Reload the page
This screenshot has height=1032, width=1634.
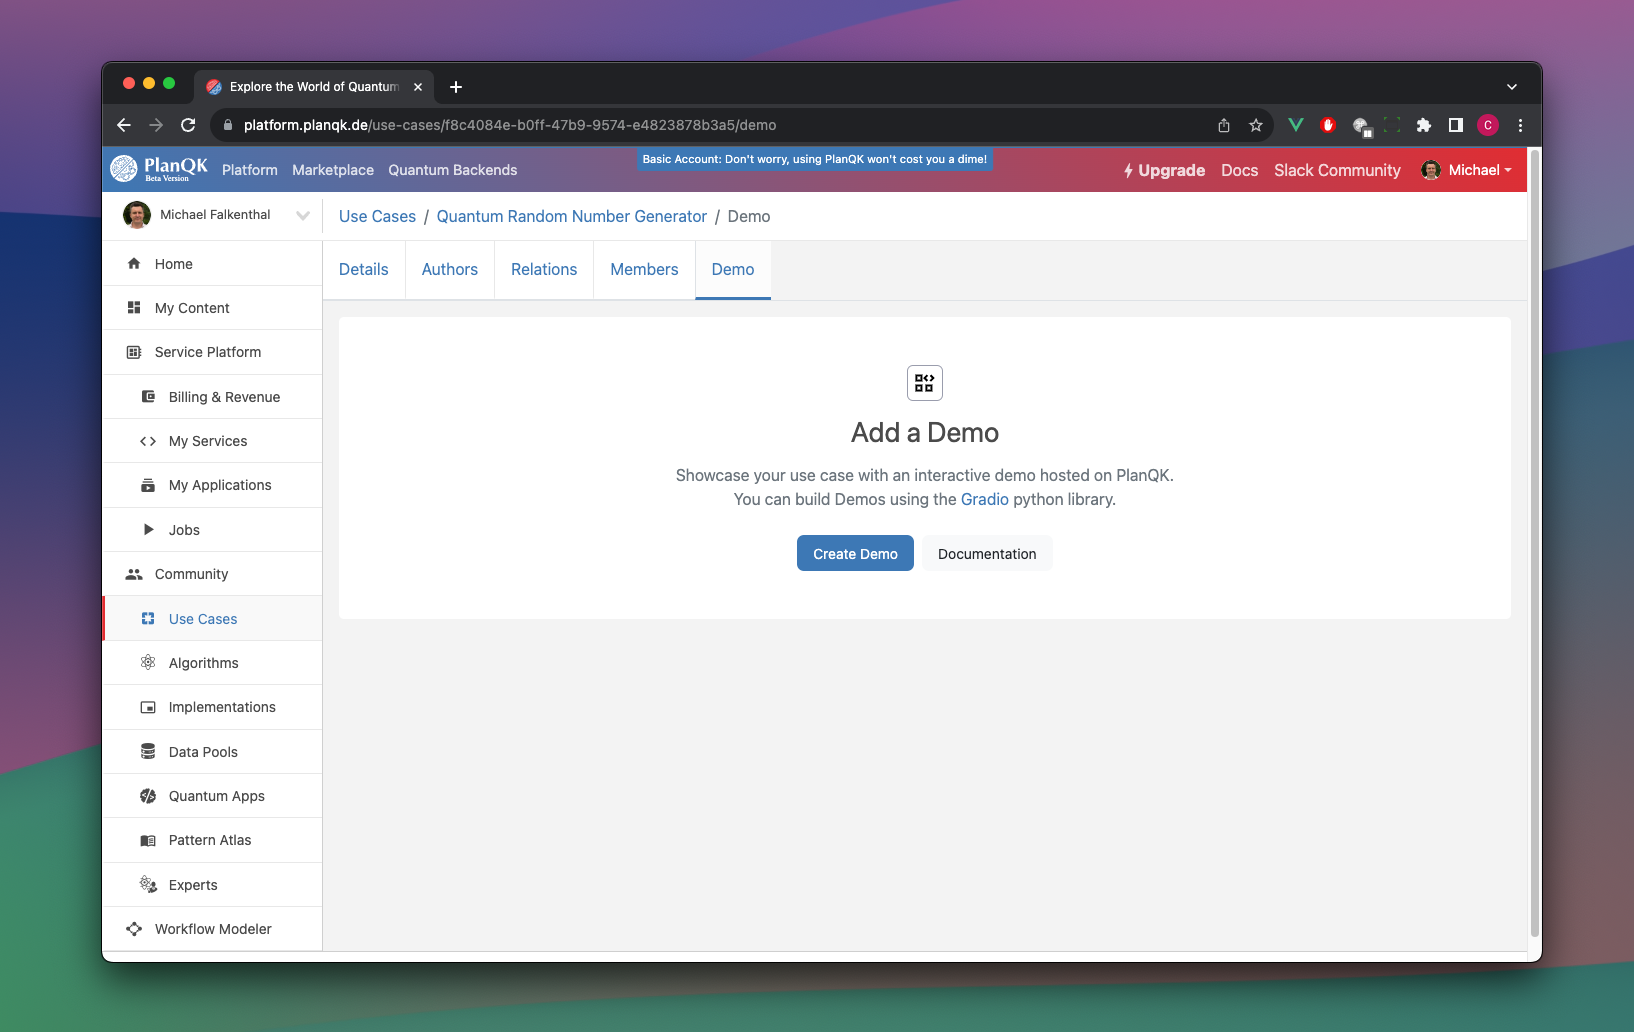click(x=188, y=125)
